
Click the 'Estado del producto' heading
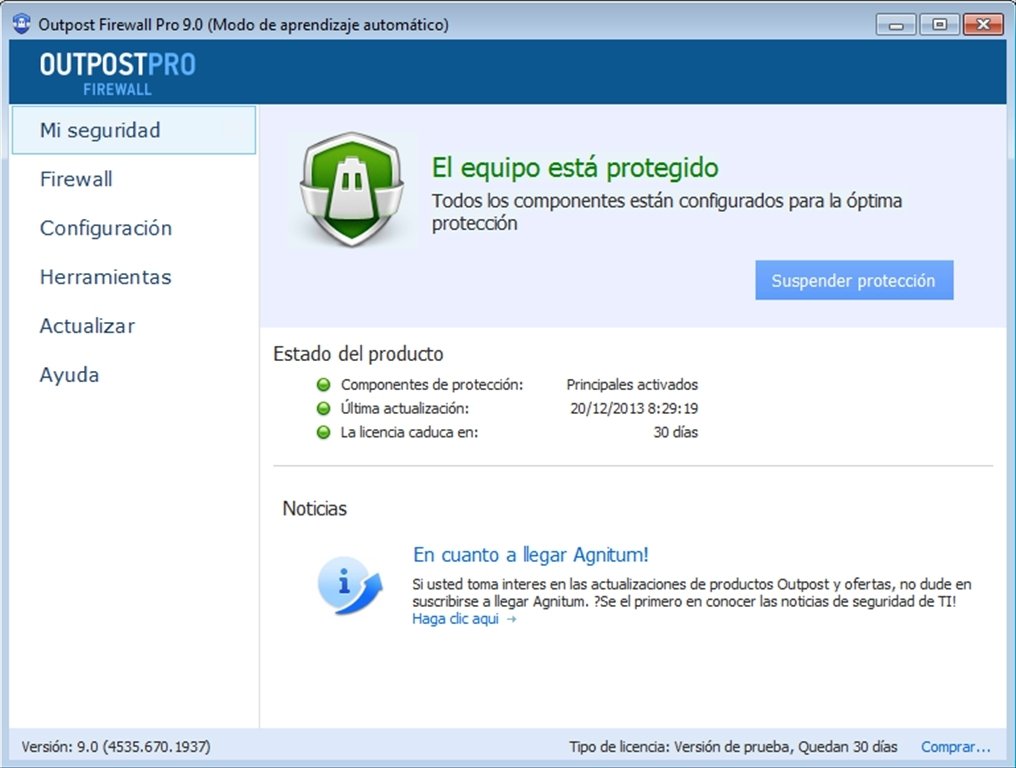(358, 354)
